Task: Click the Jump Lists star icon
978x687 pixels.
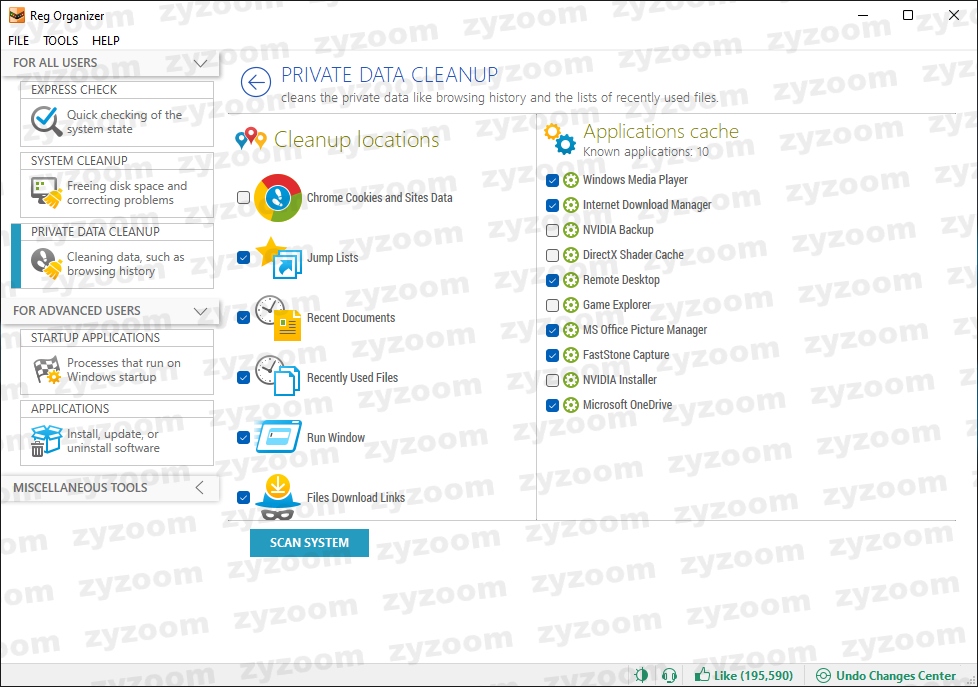Action: click(278, 258)
